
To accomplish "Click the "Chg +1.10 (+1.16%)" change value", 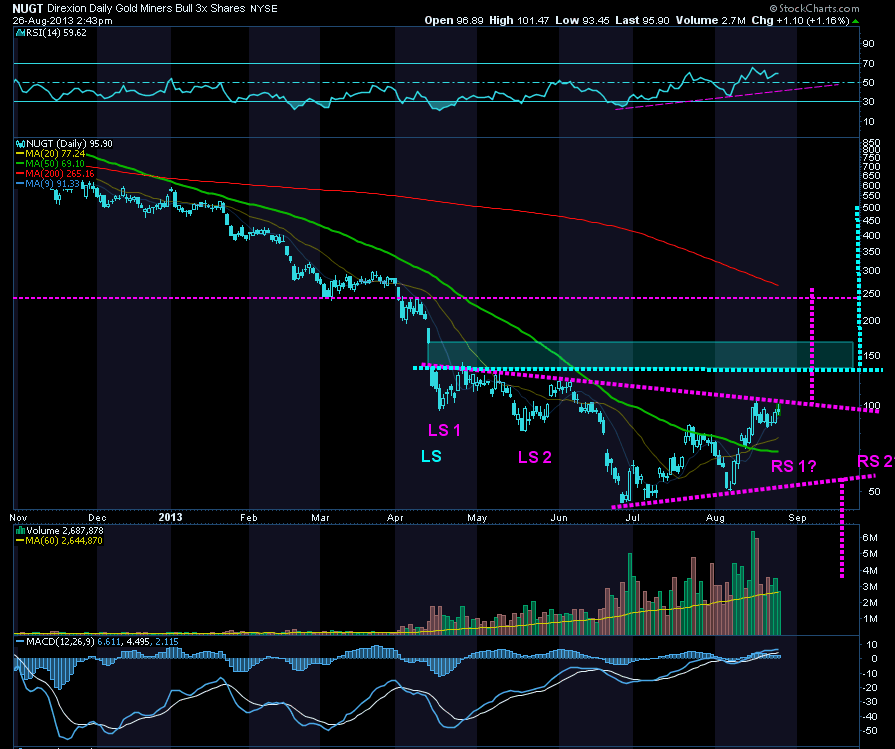I will pos(800,21).
